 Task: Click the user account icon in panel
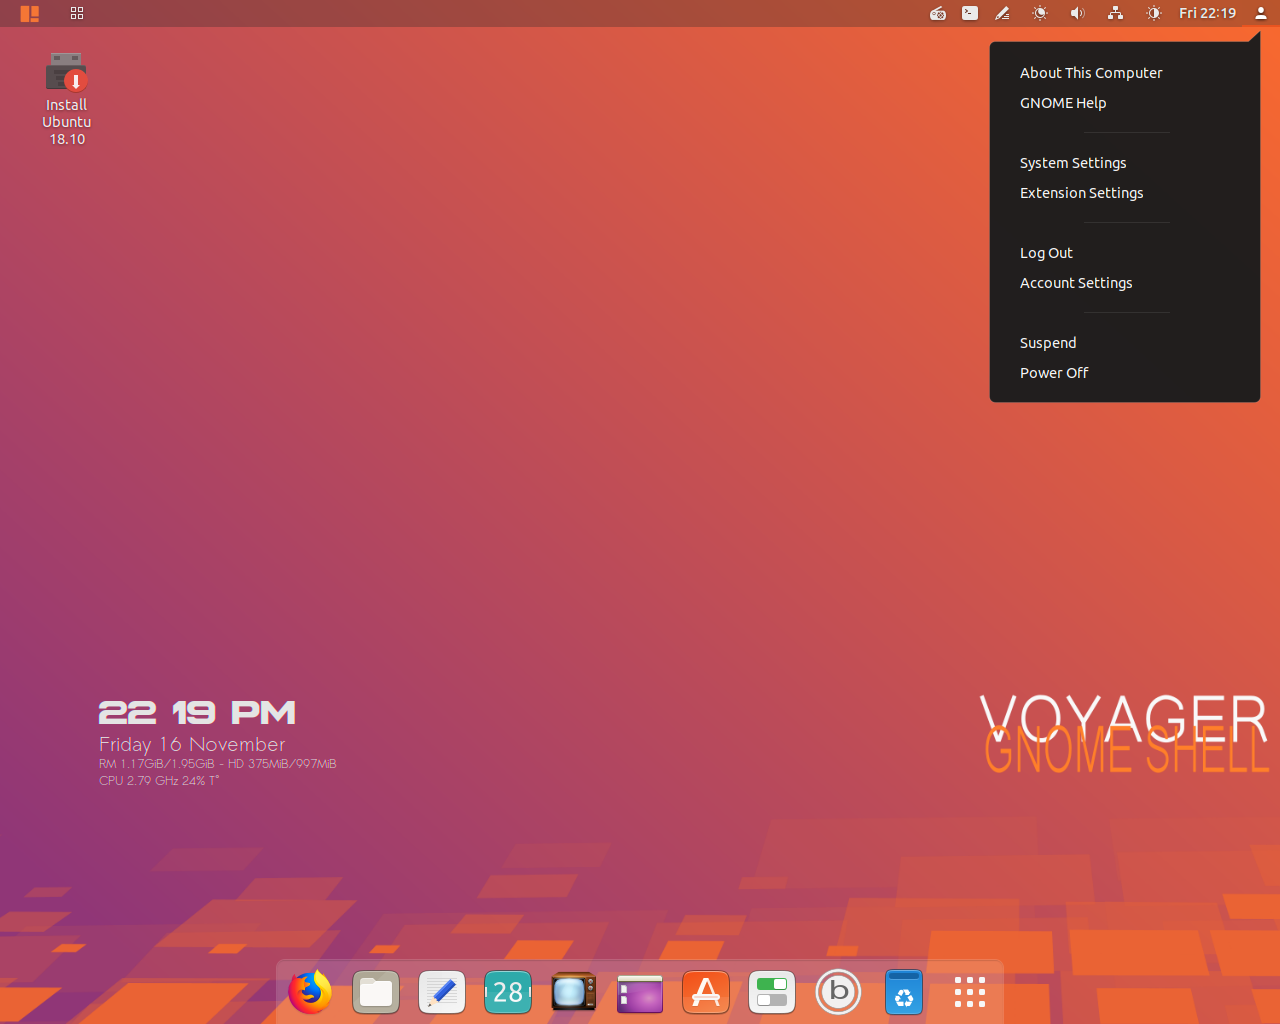(x=1261, y=13)
